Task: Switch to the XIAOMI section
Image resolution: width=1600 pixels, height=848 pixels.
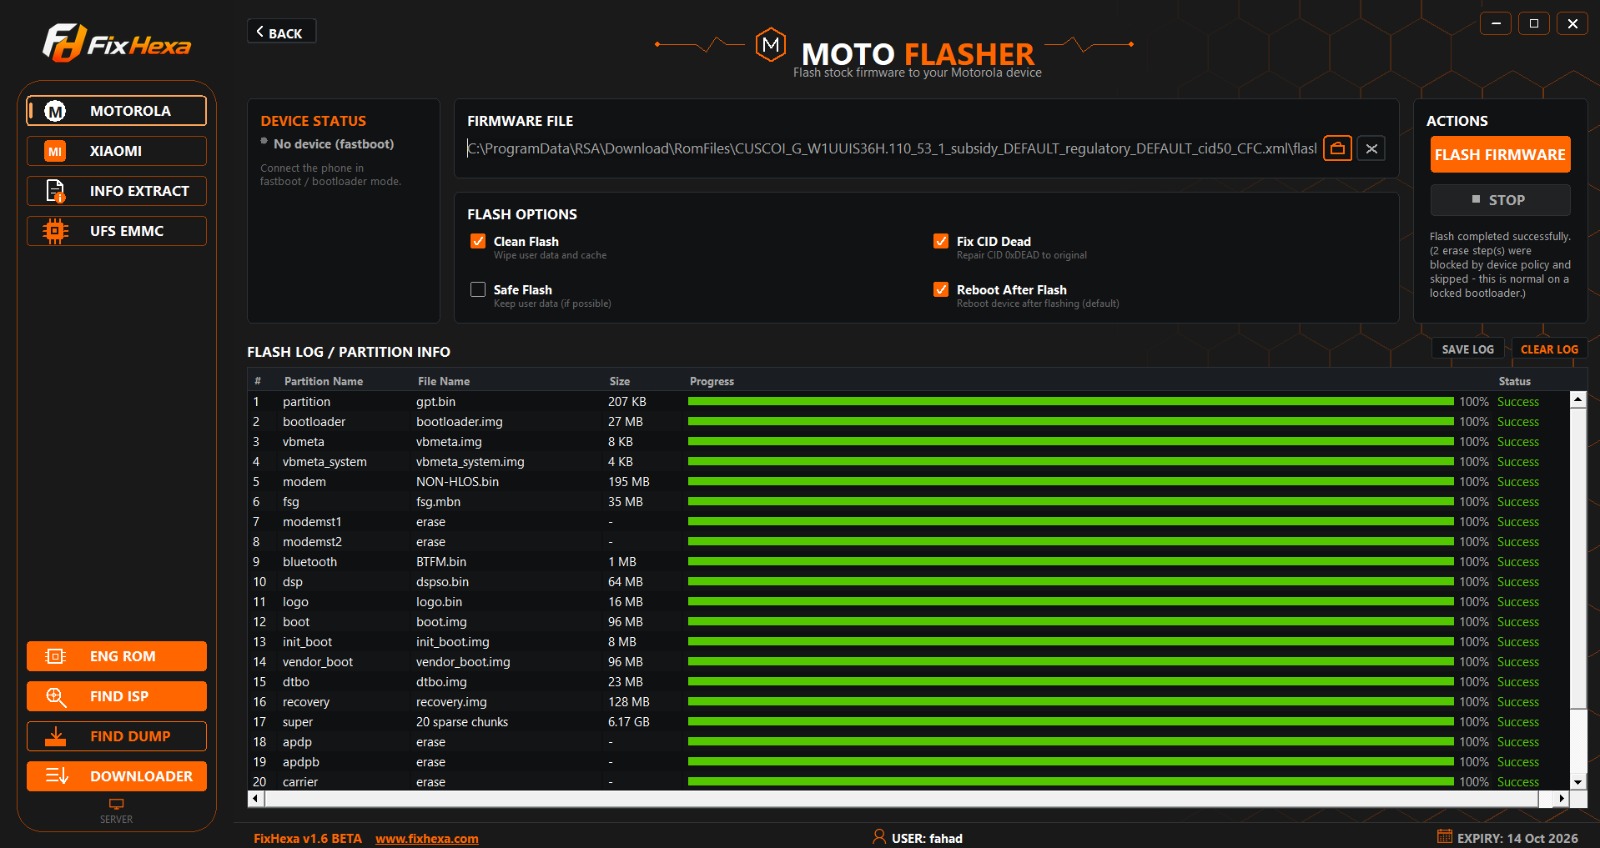Action: point(117,151)
